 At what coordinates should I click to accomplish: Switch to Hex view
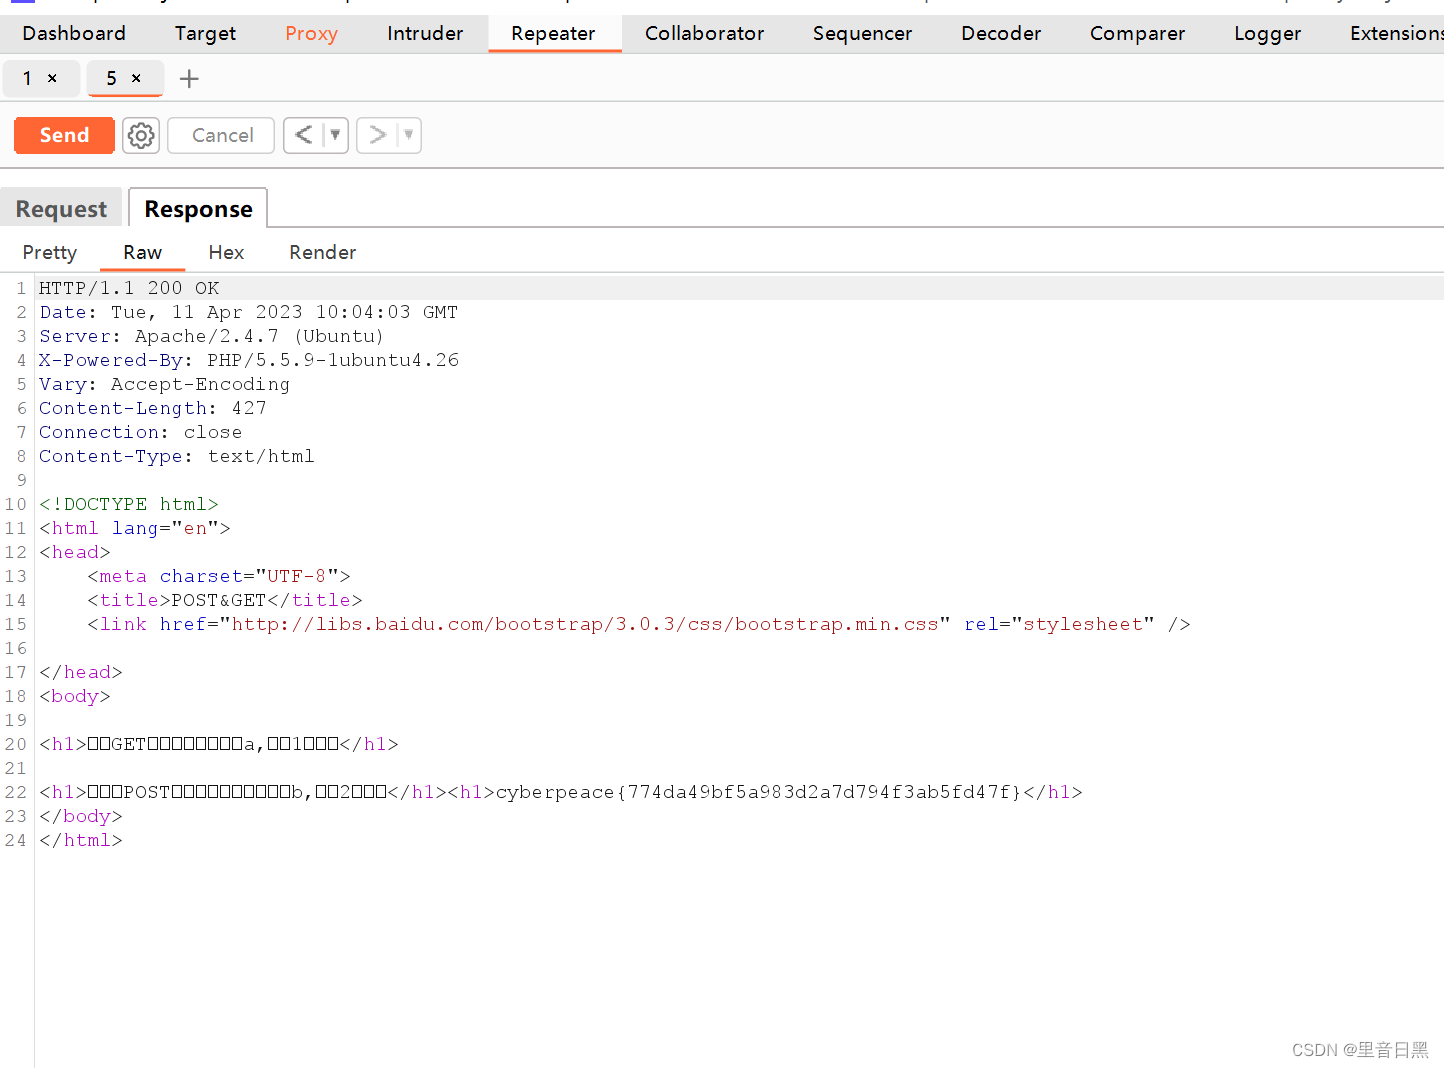click(x=226, y=252)
